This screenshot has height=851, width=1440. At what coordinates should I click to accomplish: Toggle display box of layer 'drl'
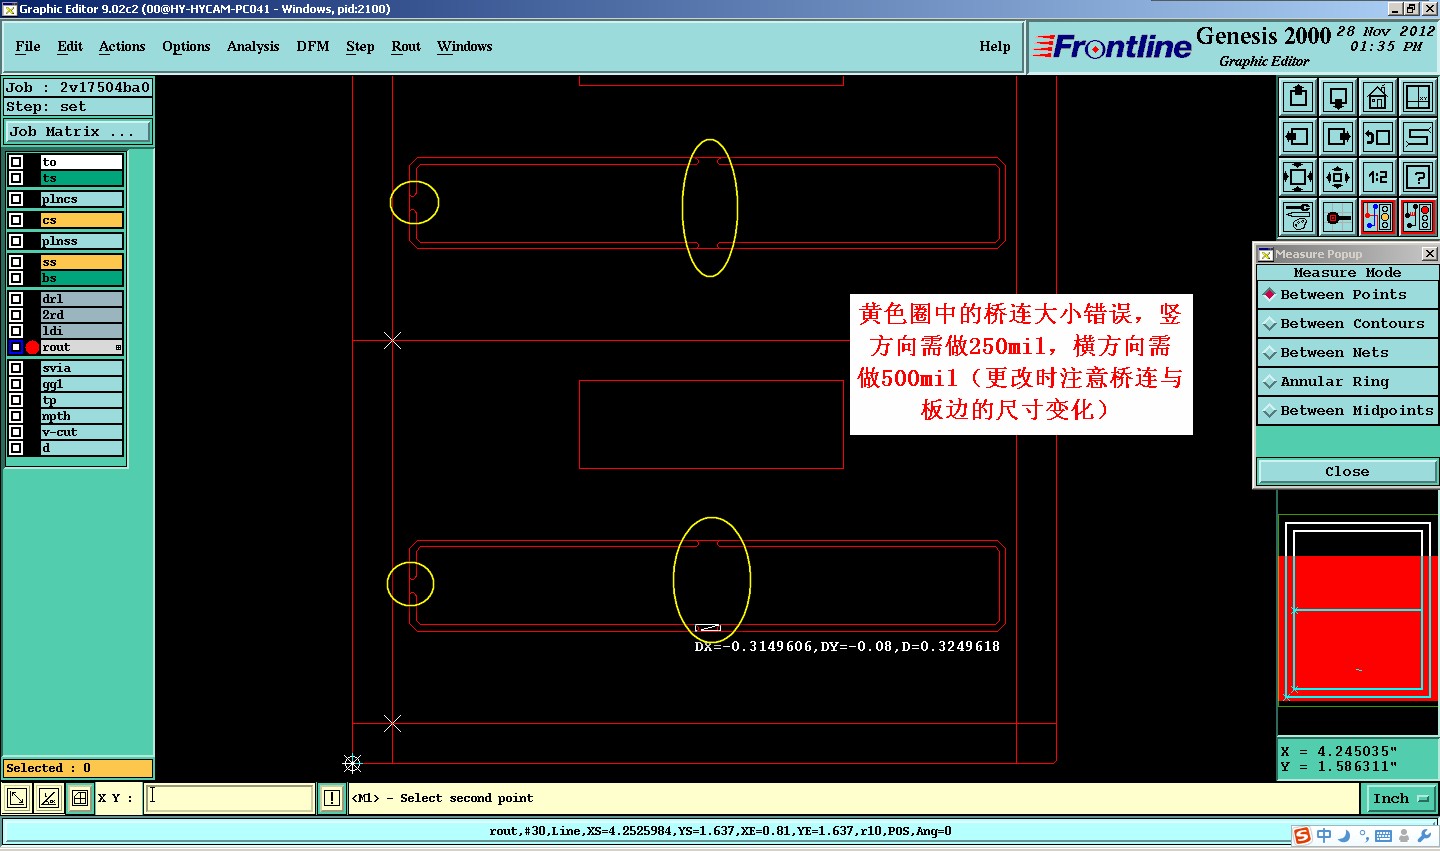[16, 299]
